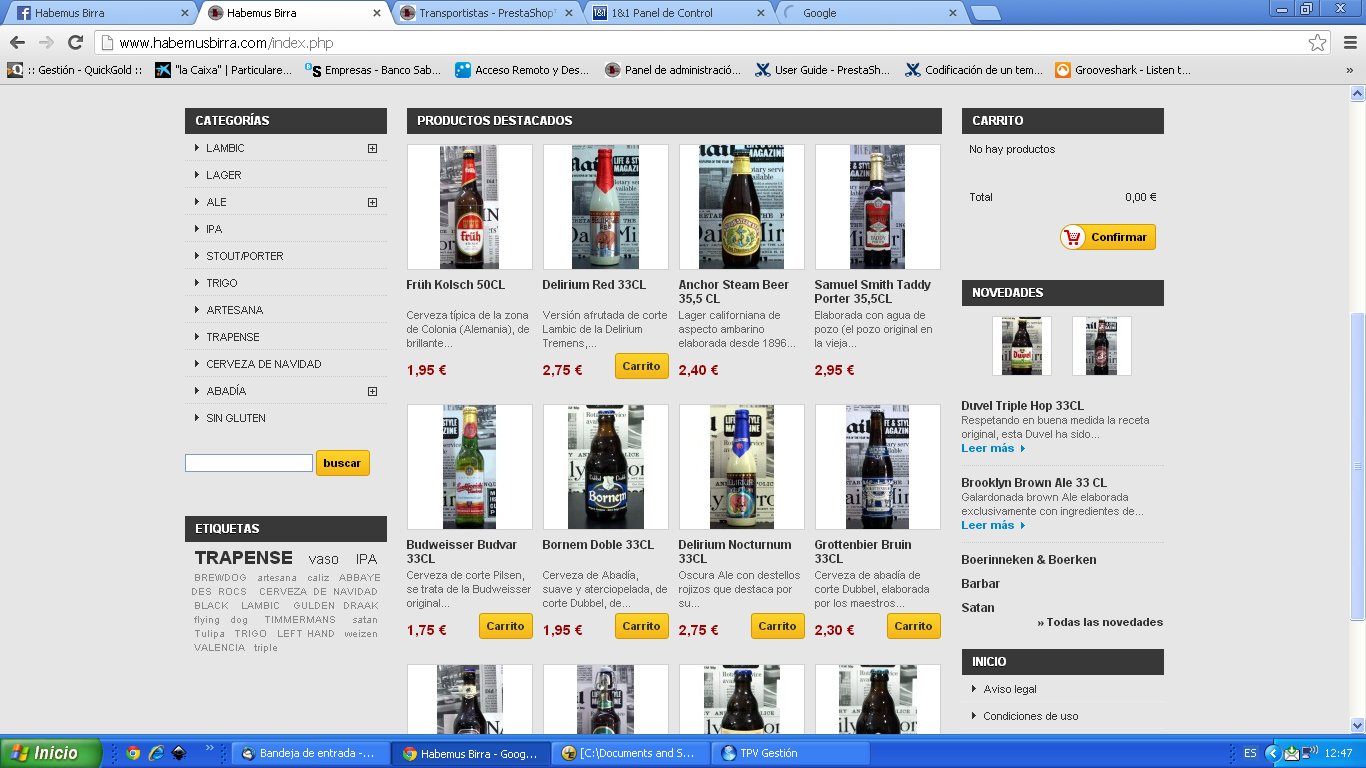Click the Früh Kolsch bottle thumbnail
Screen dimensions: 1366x768
(x=470, y=207)
